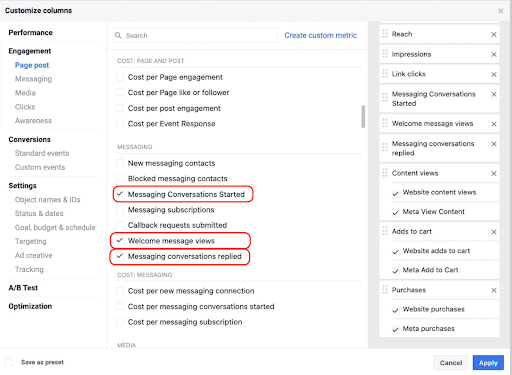Check Blocked messaging contacts
This screenshot has height=375, width=512.
120,178
